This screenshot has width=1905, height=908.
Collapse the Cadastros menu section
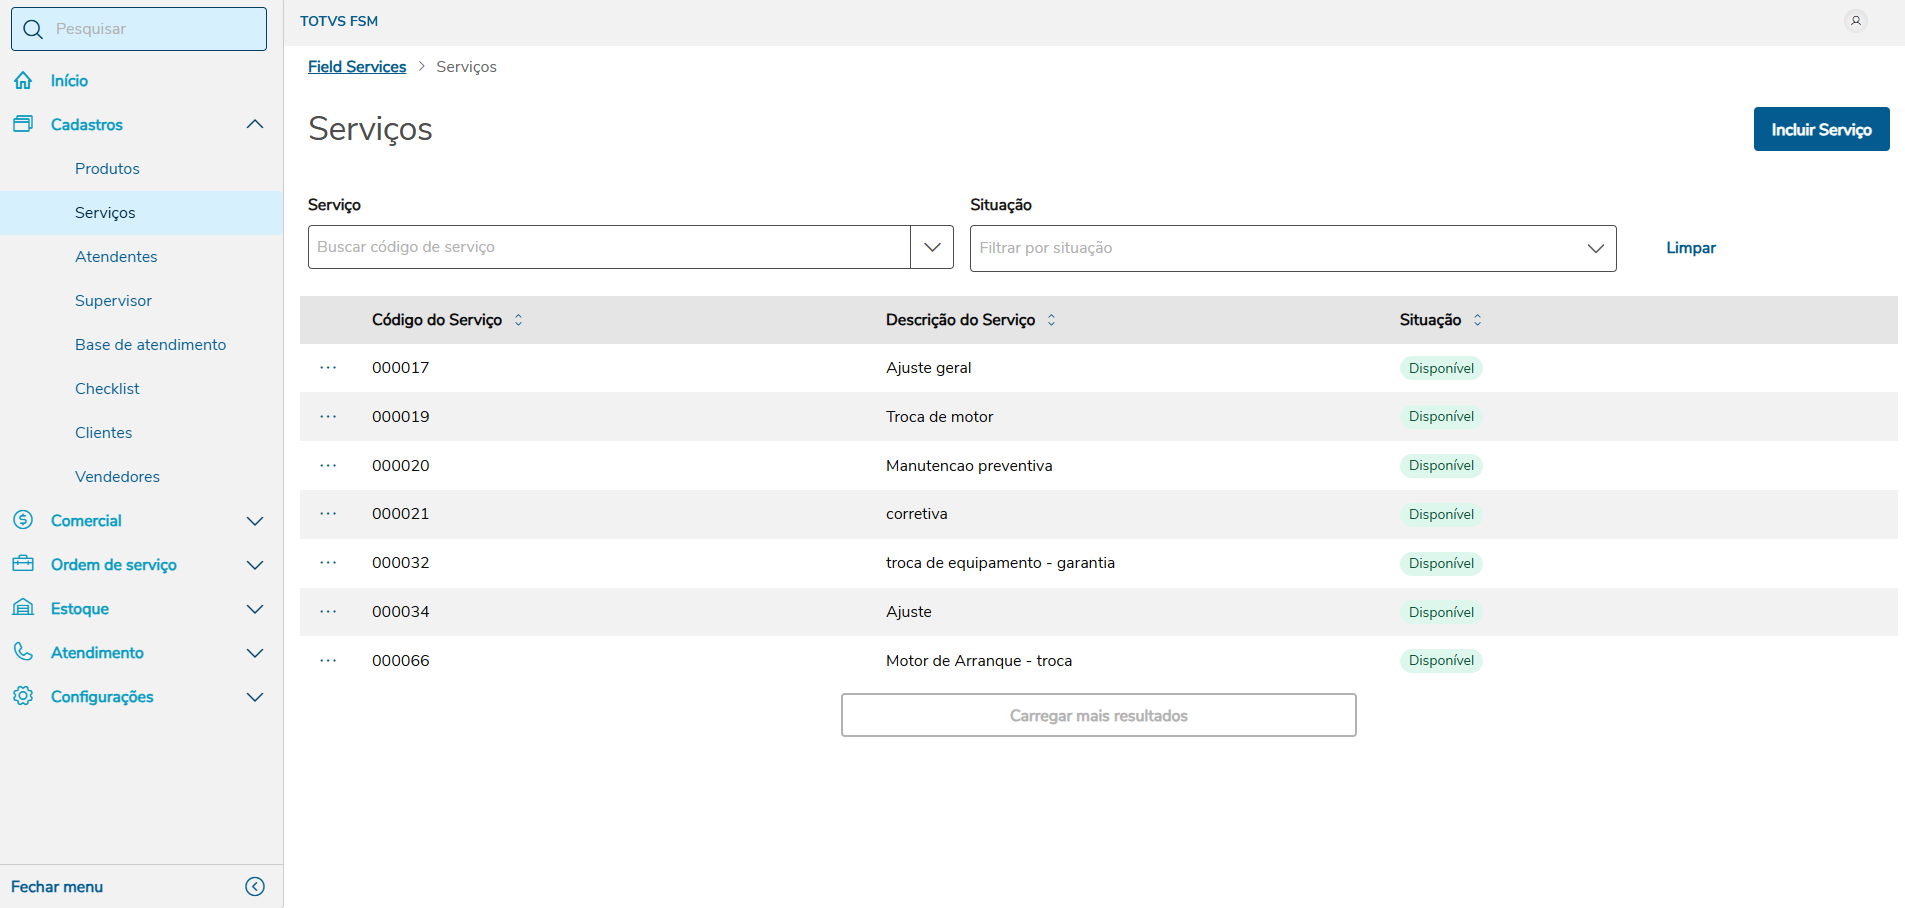click(255, 125)
